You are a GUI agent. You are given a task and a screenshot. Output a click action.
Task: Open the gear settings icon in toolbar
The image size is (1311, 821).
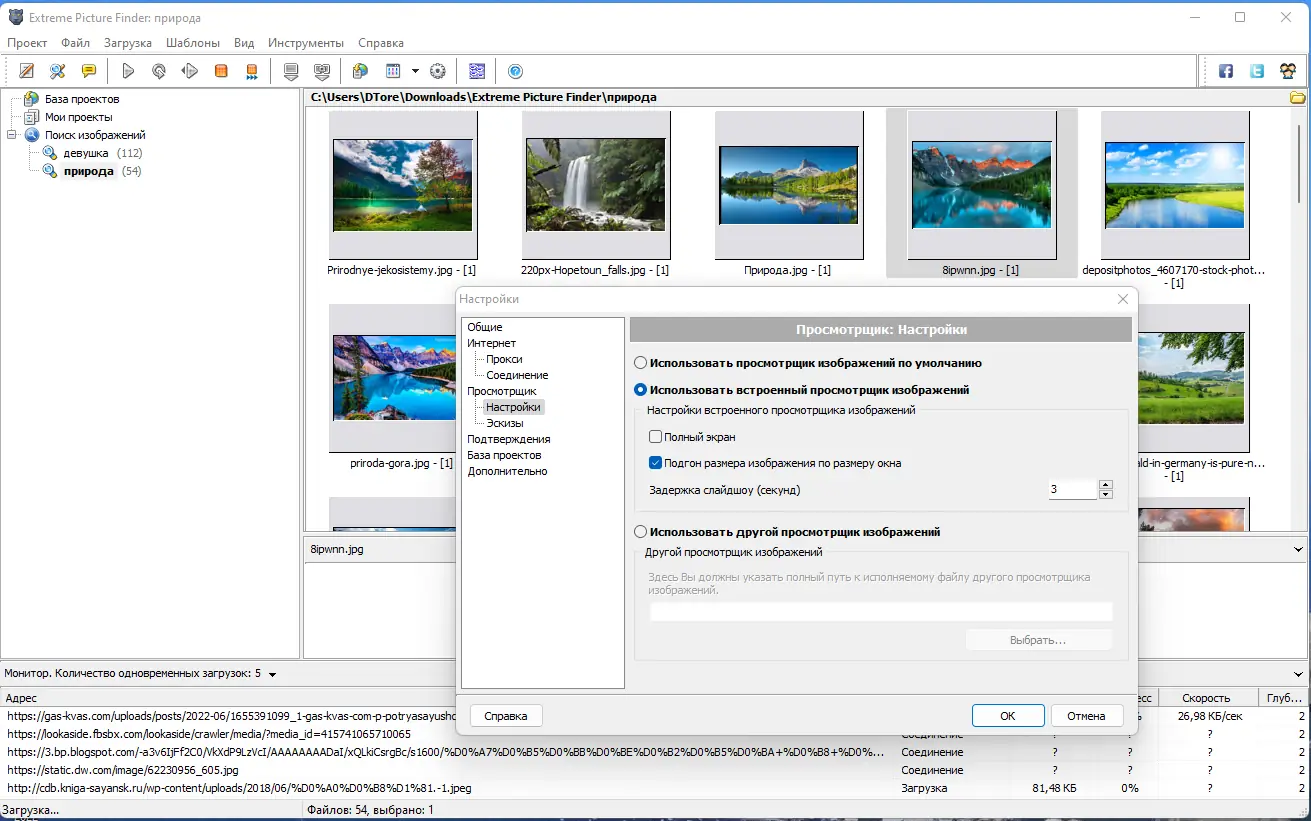pos(437,71)
